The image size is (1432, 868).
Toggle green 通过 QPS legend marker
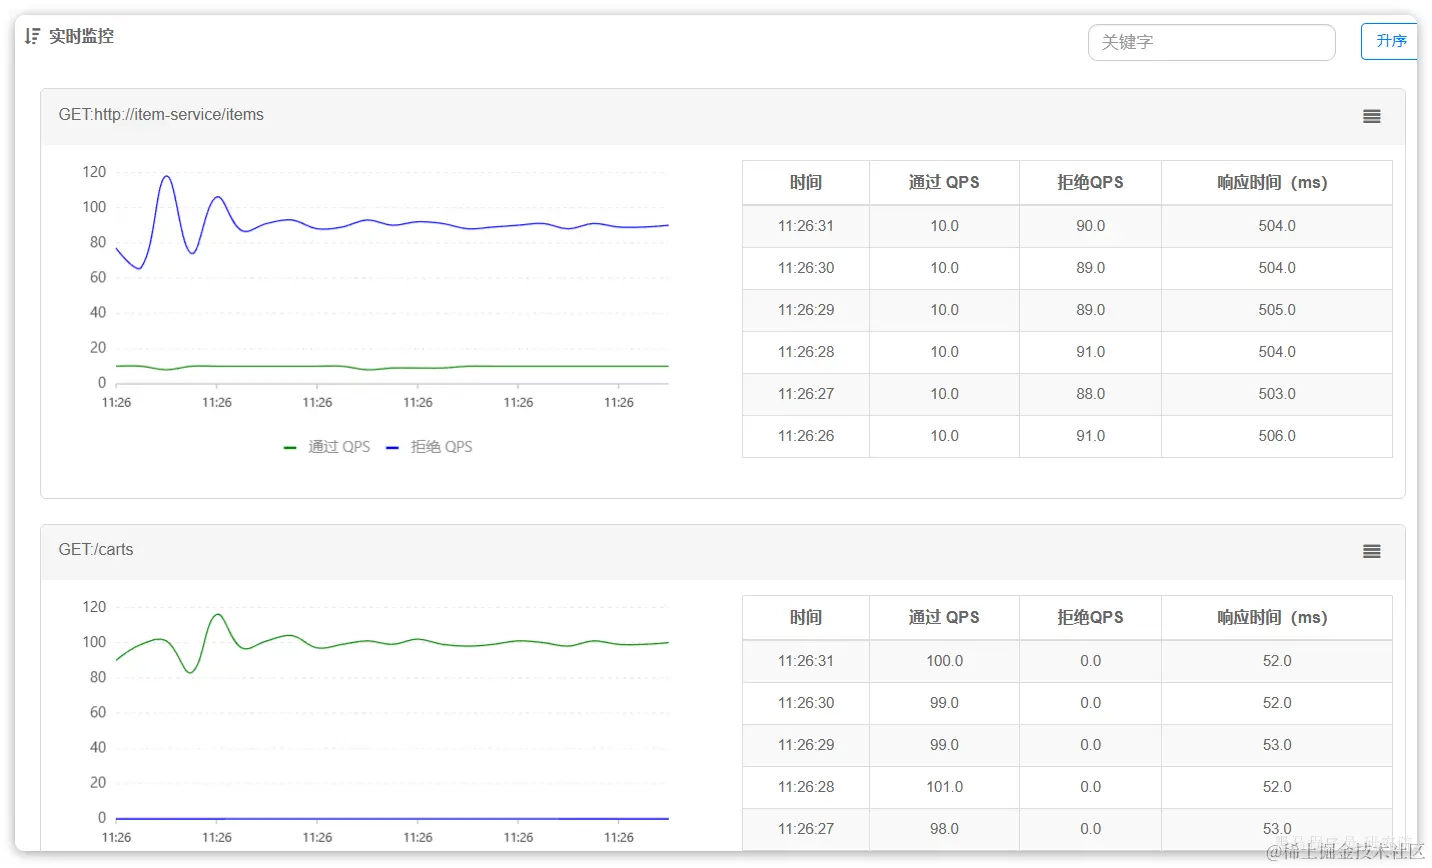pos(290,448)
